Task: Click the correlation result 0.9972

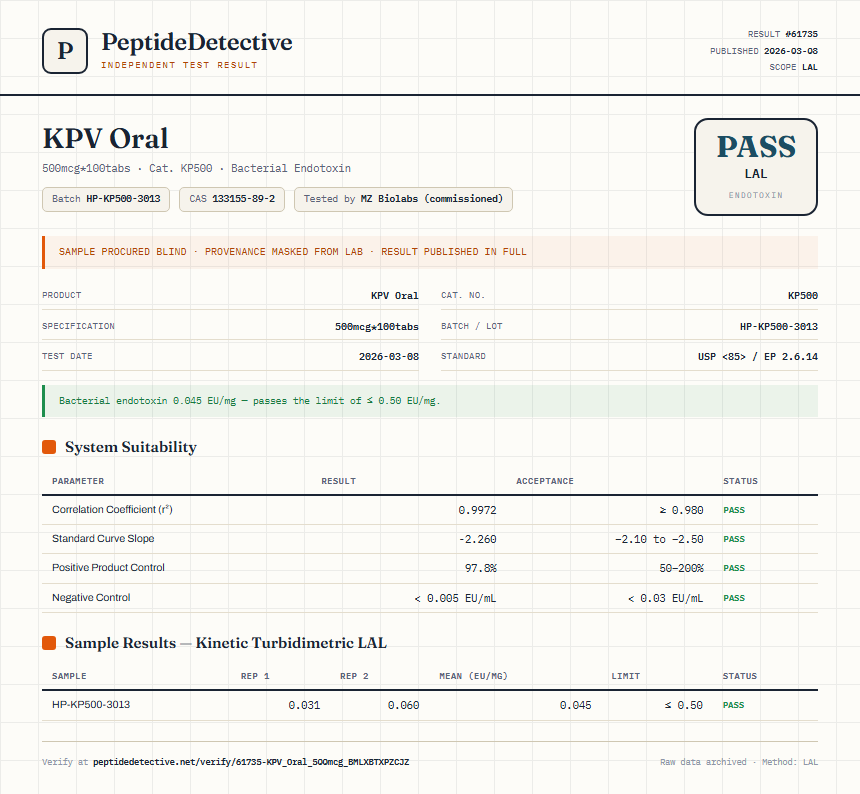Action: point(477,511)
